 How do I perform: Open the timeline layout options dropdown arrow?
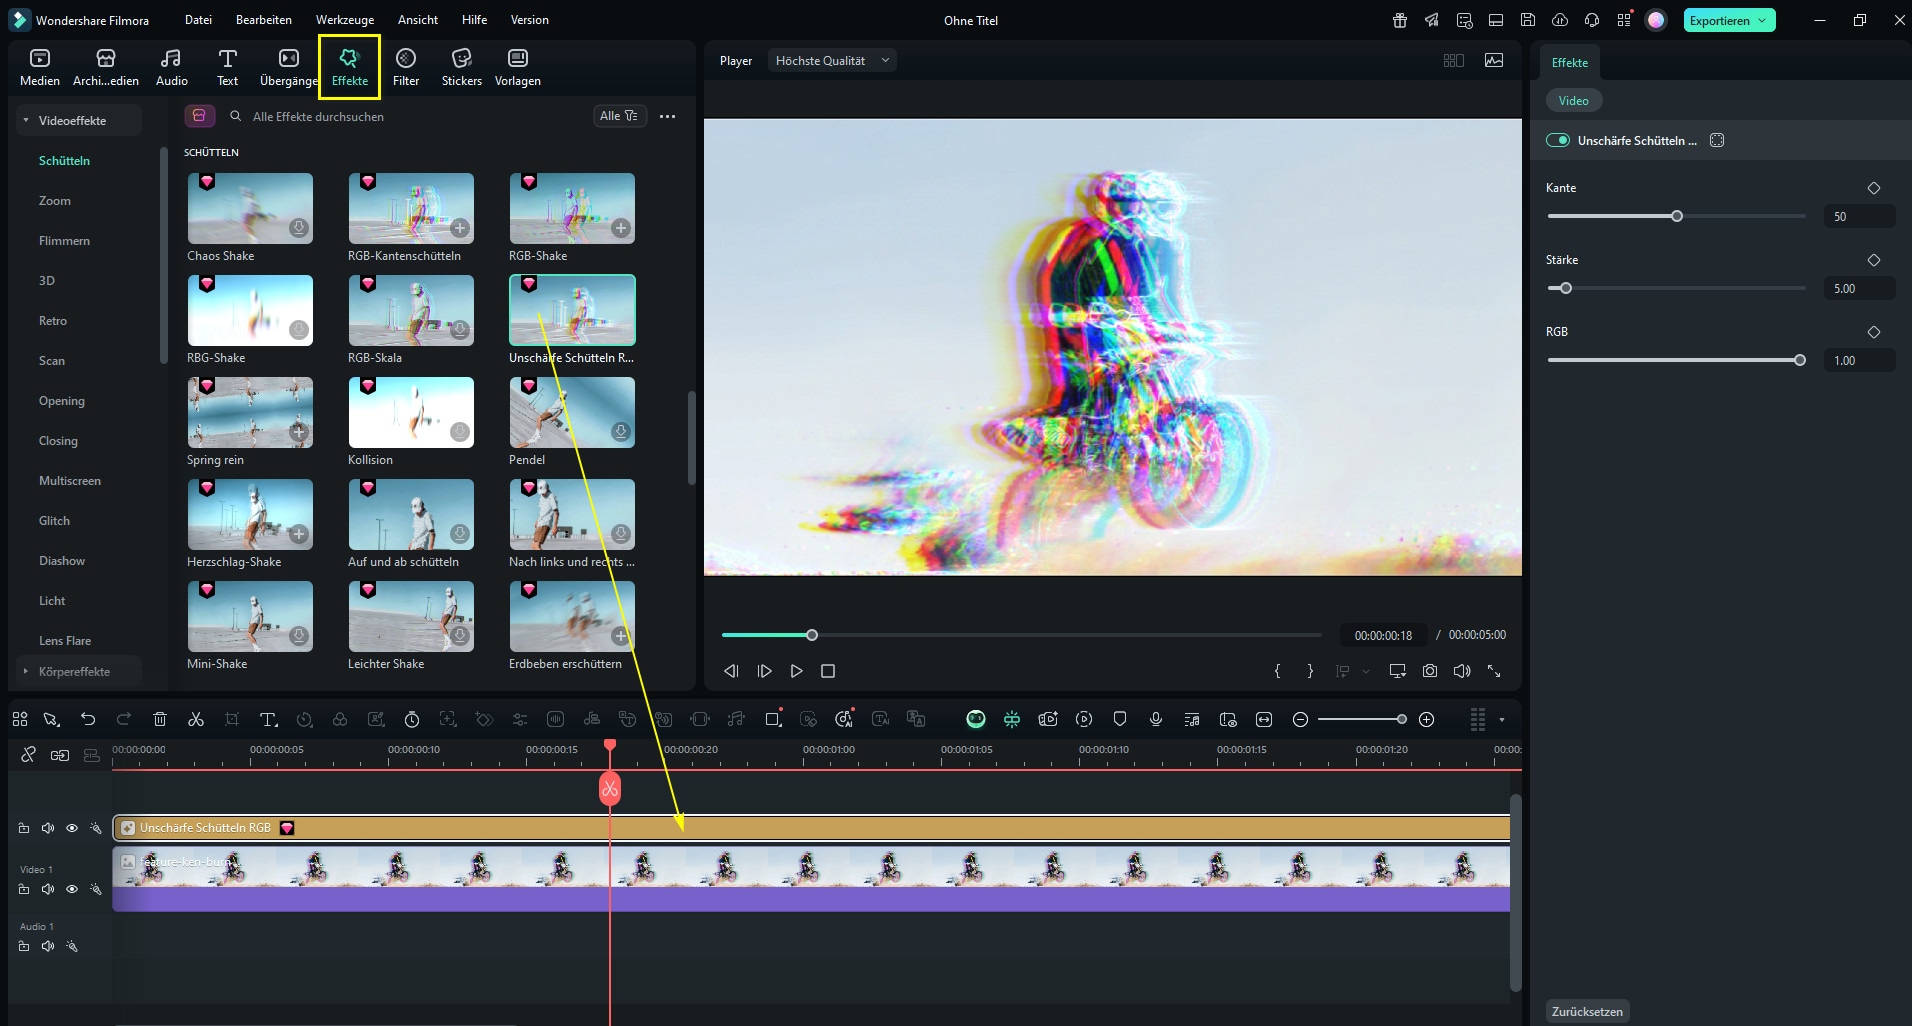[1501, 719]
